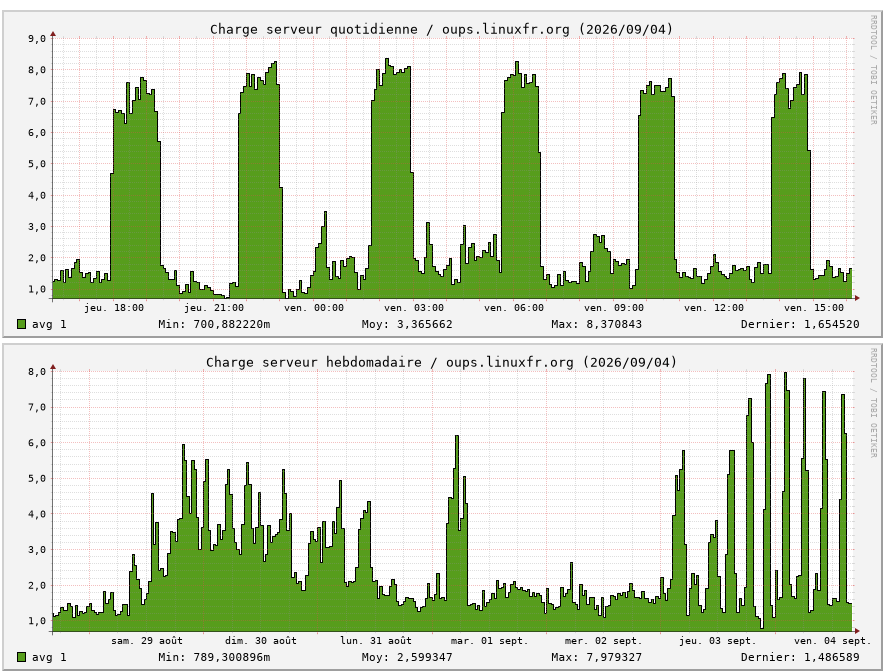Click the '9,0' y-axis label of daily chart
Image resolution: width=890 pixels, height=672 pixels.
coord(37,39)
